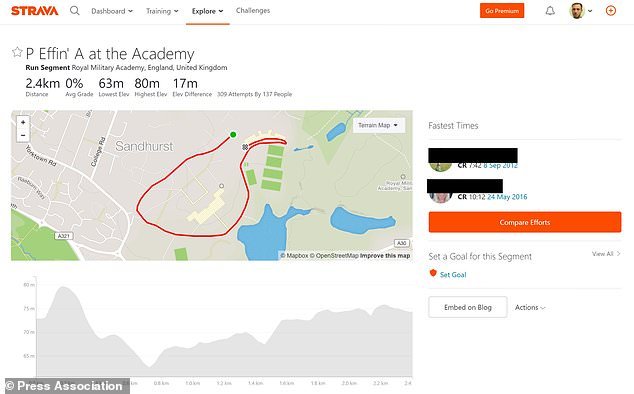634x394 pixels.
Task: Open the Terrain Map dropdown
Action: point(378,125)
